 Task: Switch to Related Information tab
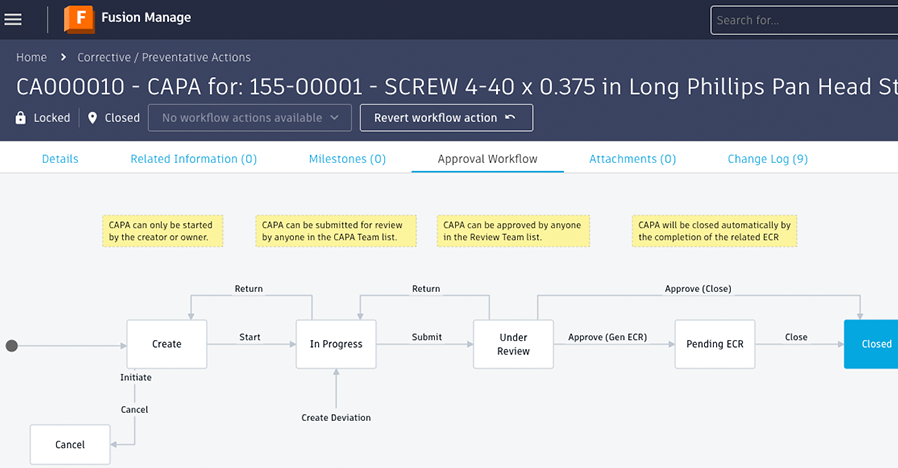tap(193, 159)
